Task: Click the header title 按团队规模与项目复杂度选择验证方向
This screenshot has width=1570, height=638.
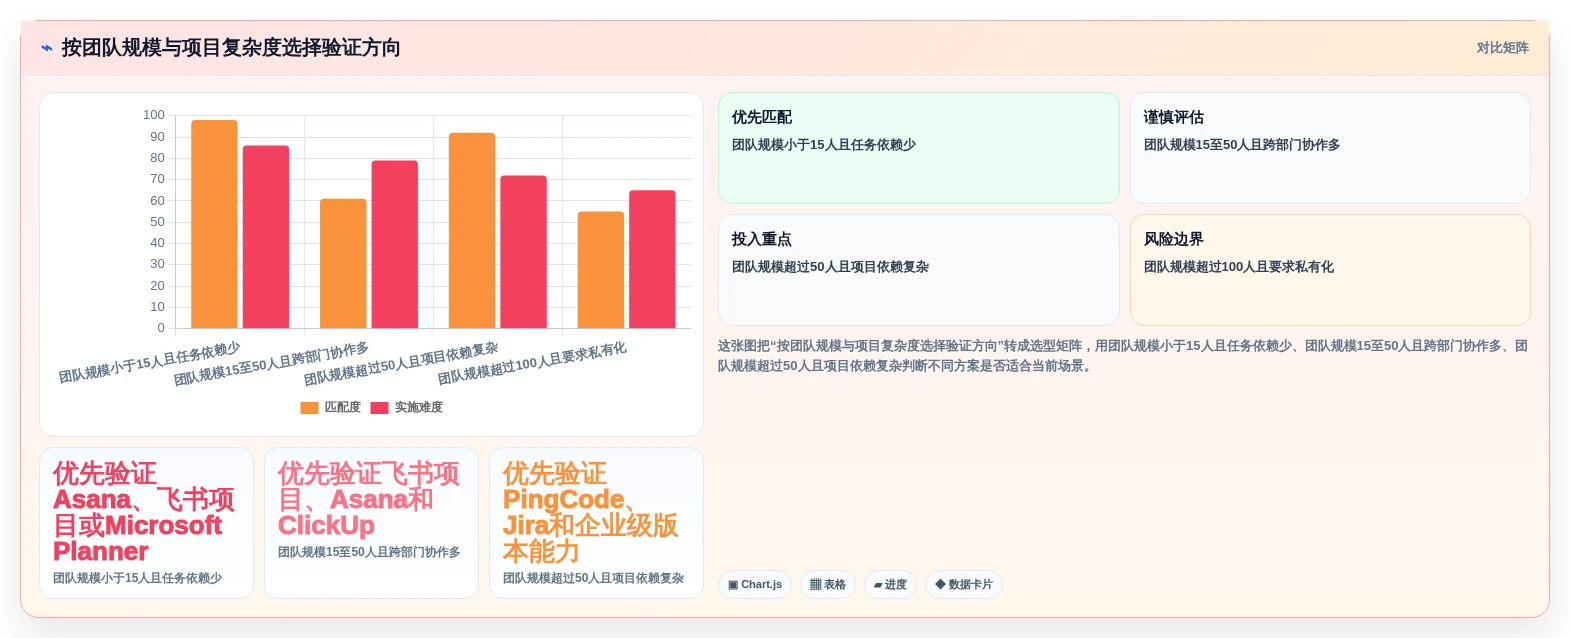Action: (231, 48)
